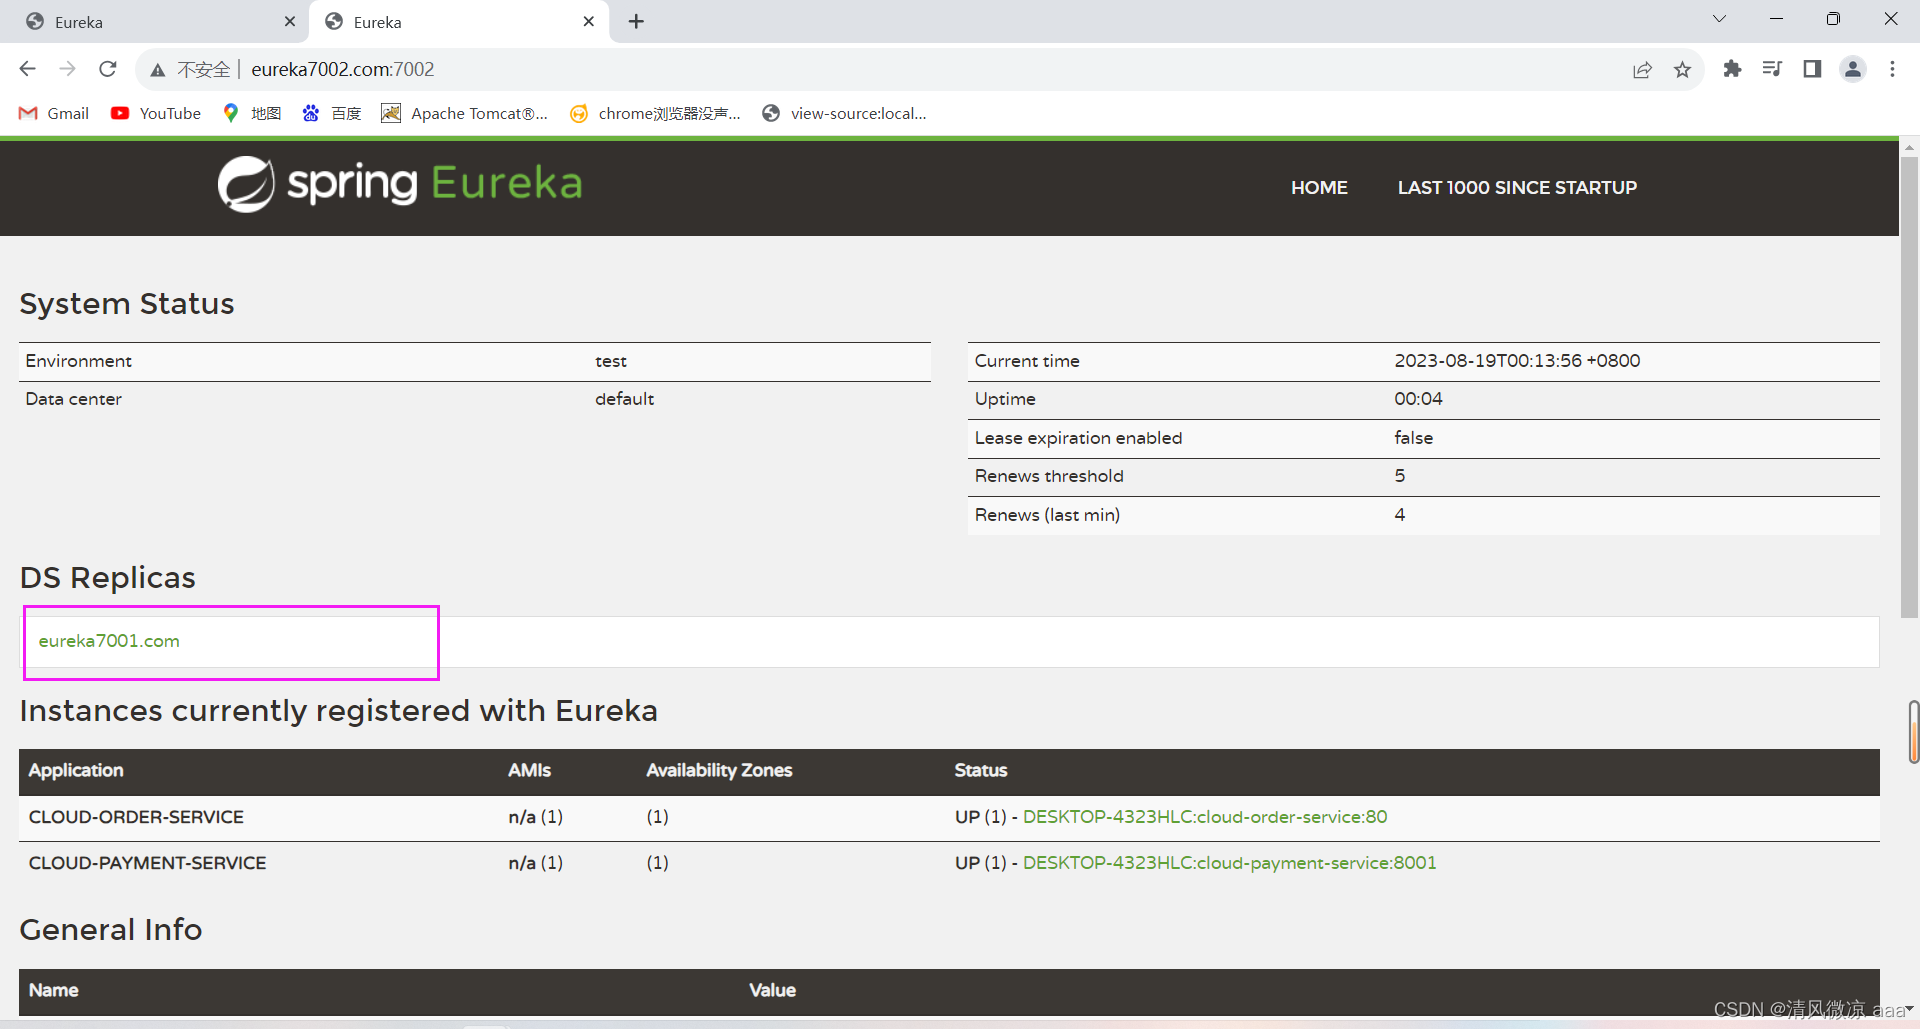Click Renews threshold label

1049,476
